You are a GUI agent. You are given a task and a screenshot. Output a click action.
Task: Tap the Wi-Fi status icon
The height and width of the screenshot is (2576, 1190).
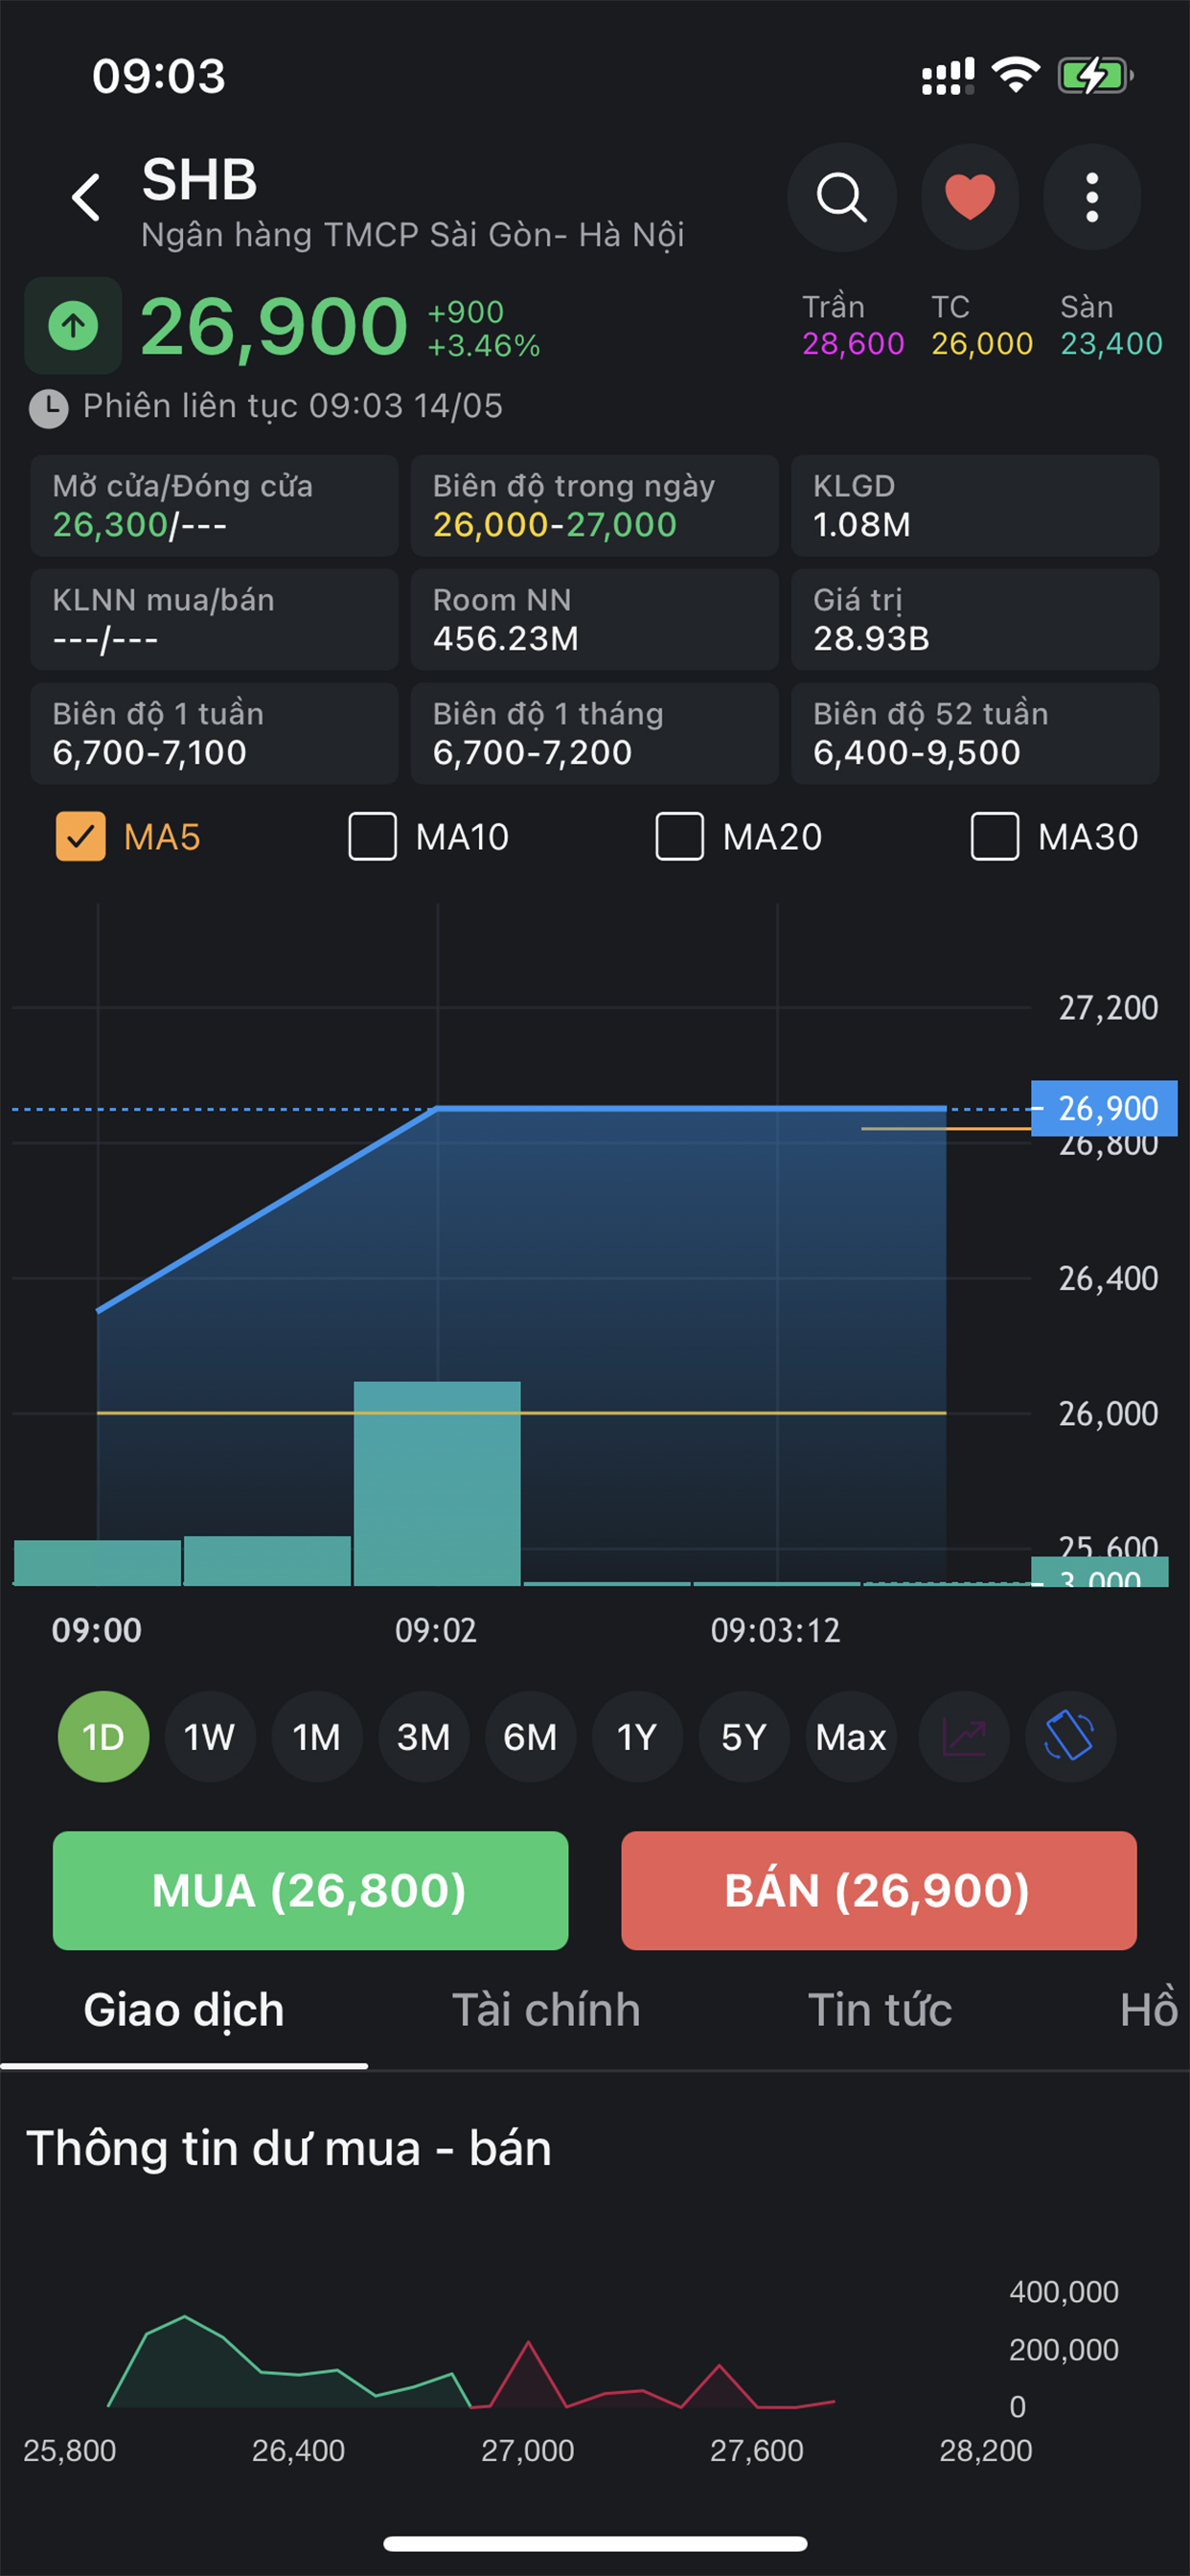point(1016,75)
